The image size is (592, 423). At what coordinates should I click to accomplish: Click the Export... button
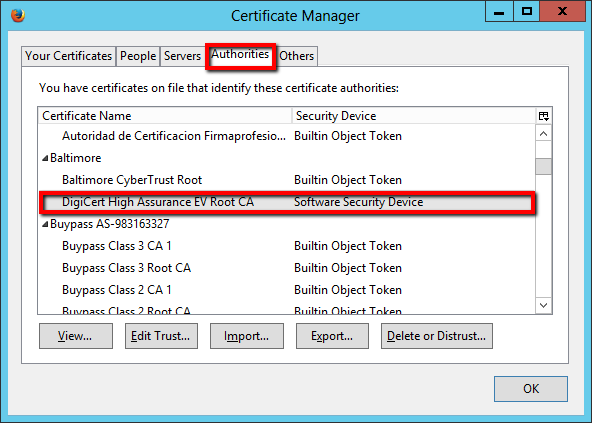pyautogui.click(x=332, y=336)
